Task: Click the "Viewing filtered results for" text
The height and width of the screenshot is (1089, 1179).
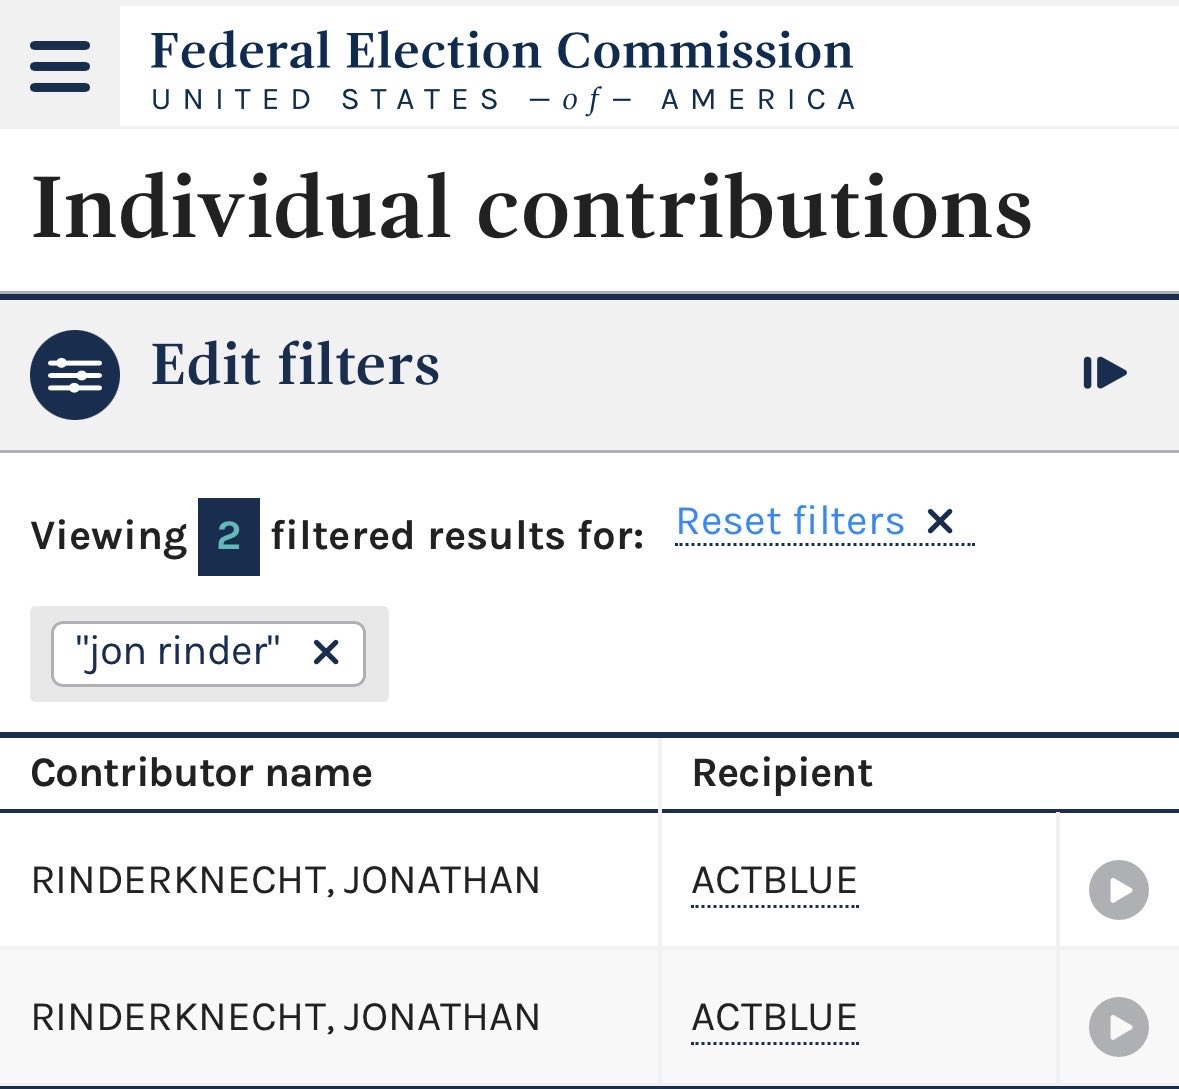Action: (457, 537)
